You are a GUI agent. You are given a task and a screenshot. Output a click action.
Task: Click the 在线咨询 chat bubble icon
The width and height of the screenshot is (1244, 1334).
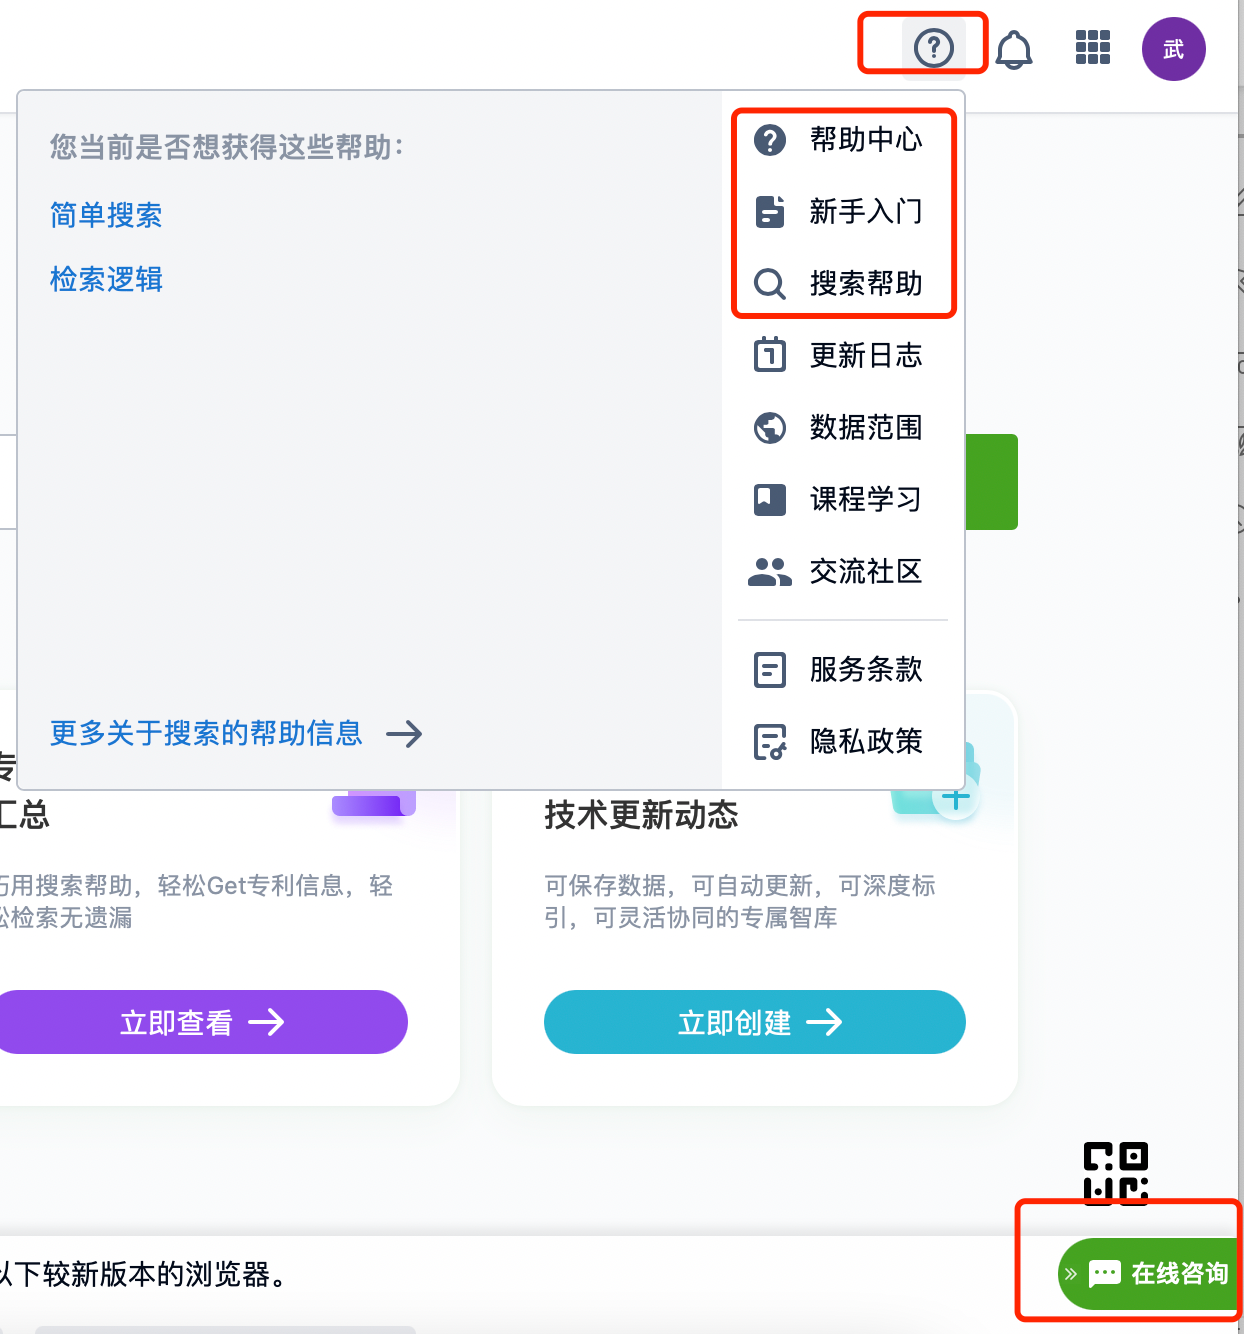[x=1104, y=1273]
